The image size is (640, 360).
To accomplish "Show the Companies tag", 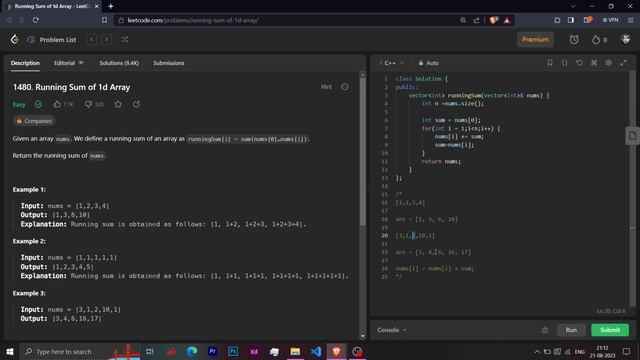I will [x=34, y=121].
